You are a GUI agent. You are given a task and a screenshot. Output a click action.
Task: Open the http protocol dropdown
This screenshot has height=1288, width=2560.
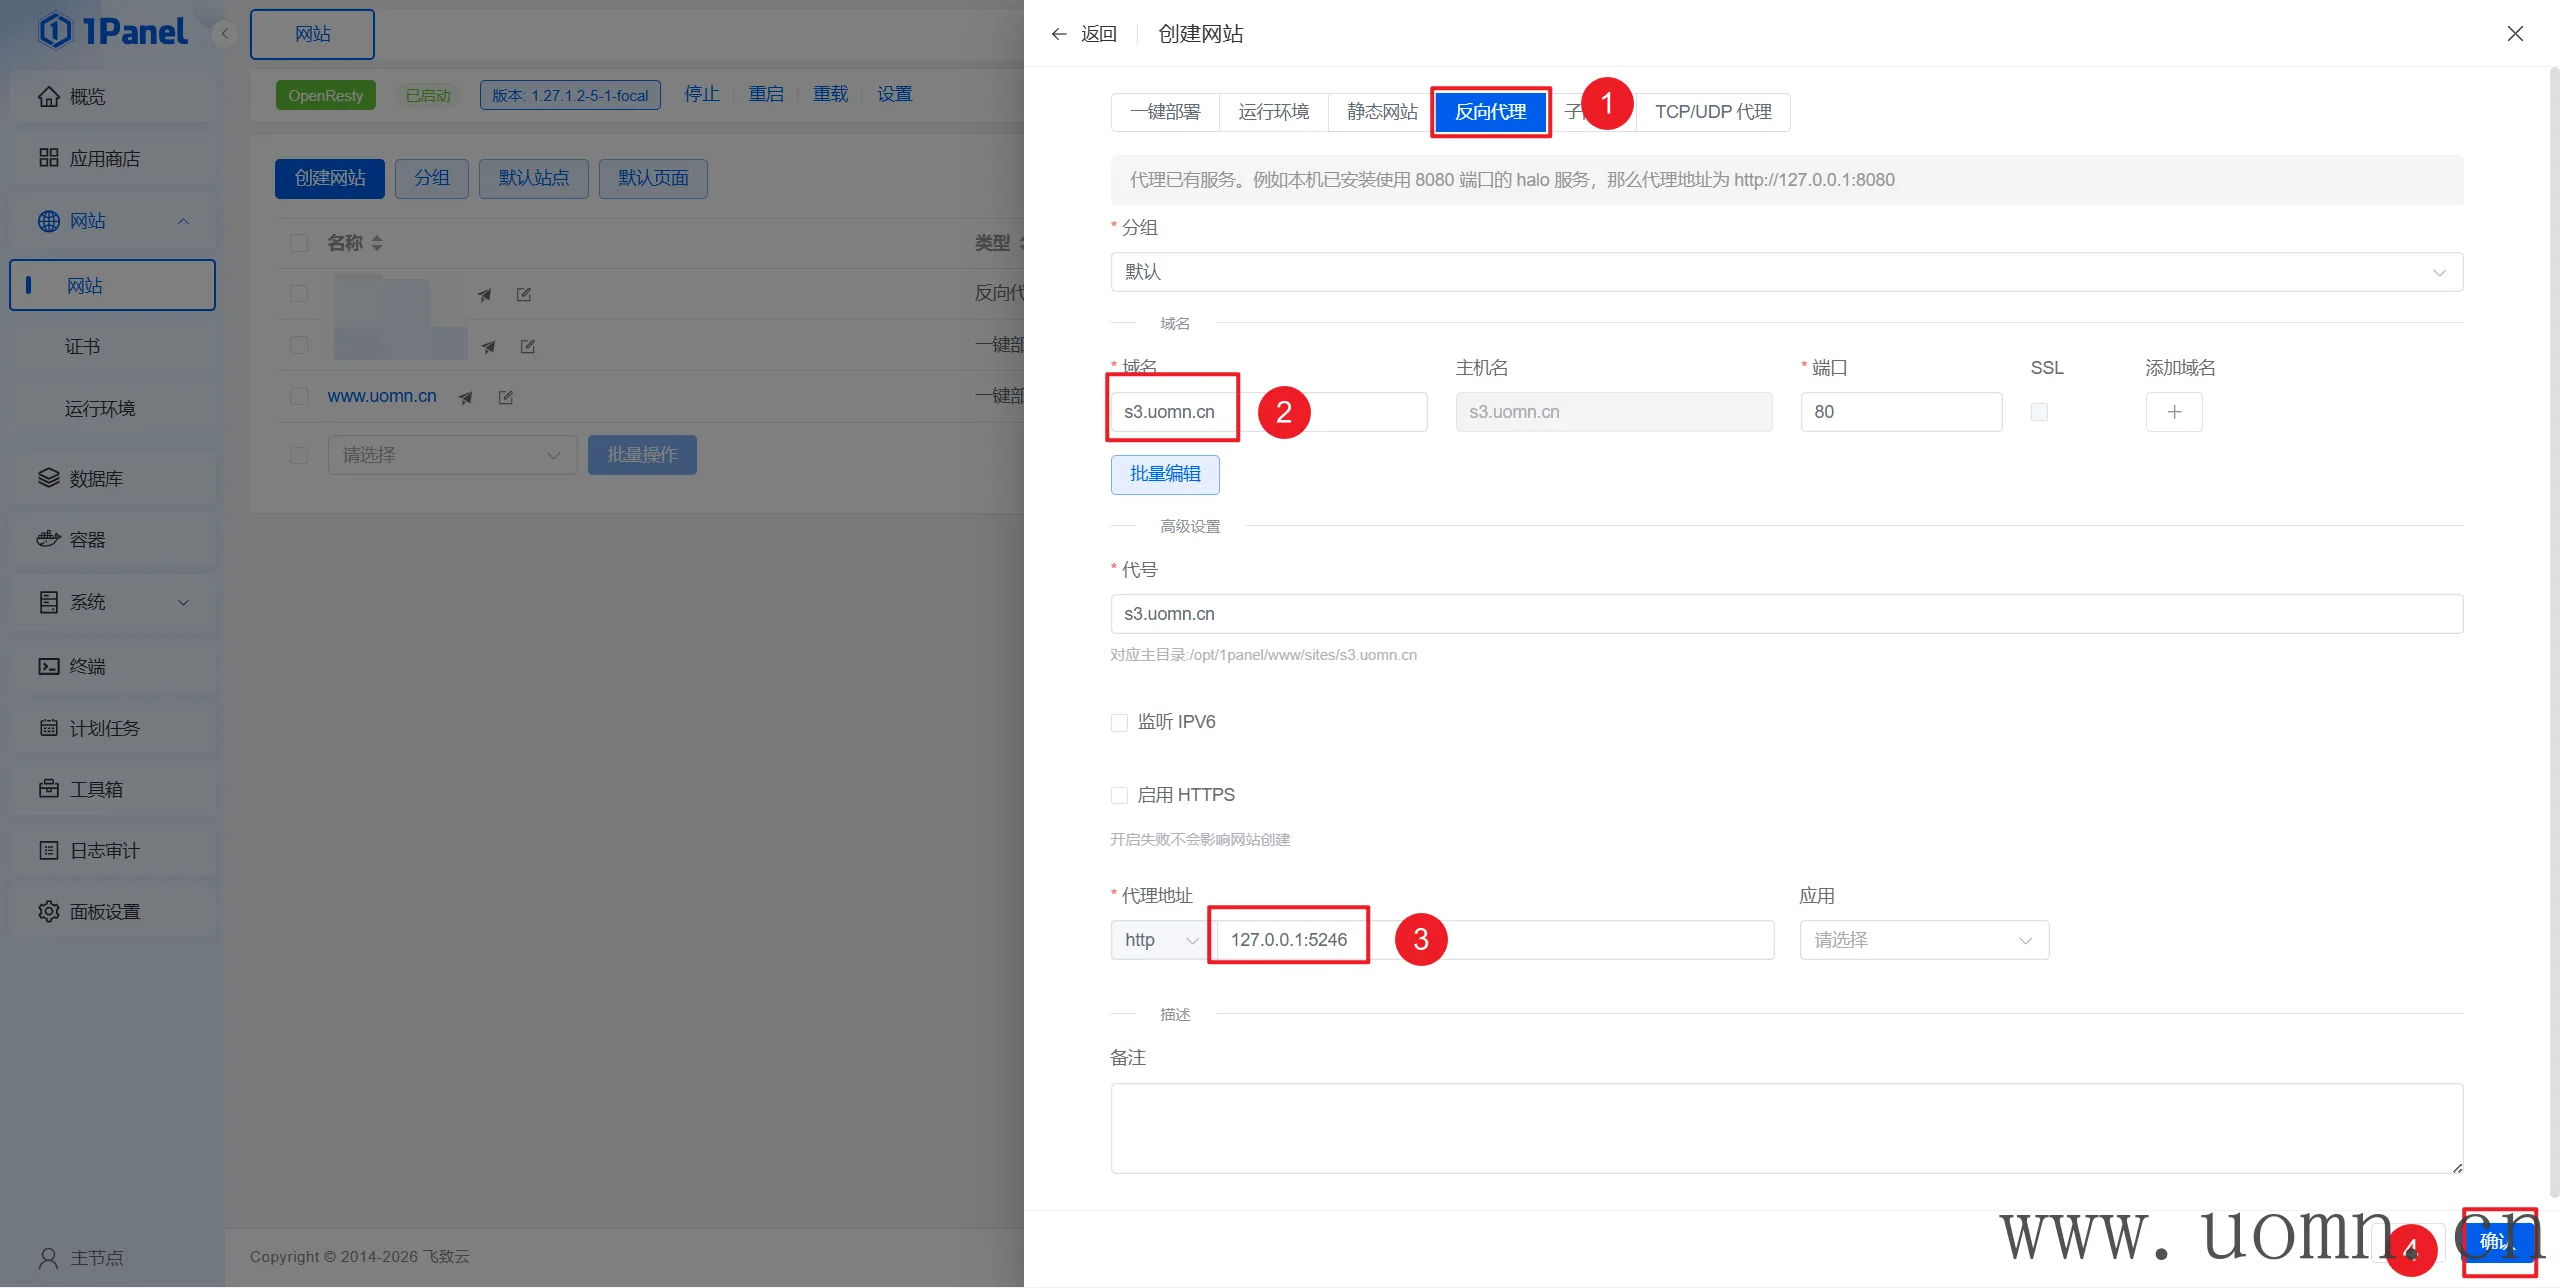pyautogui.click(x=1159, y=940)
